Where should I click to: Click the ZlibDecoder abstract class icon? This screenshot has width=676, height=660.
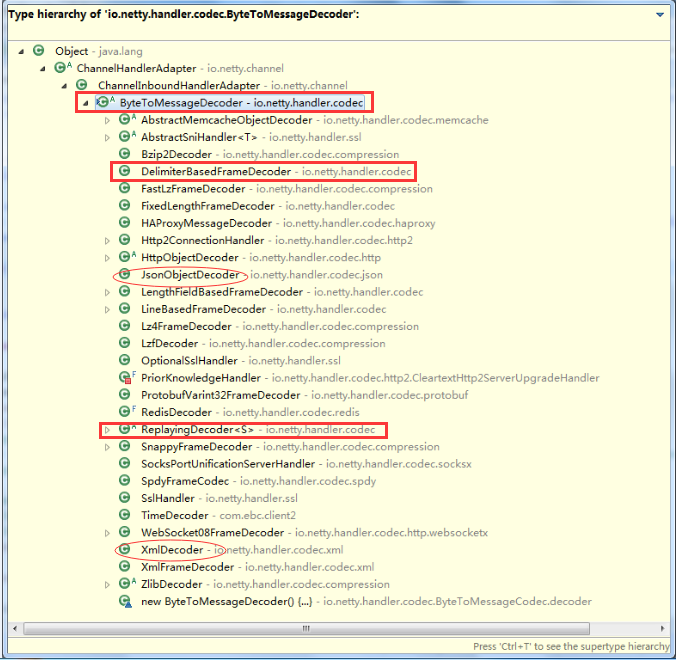coord(127,583)
